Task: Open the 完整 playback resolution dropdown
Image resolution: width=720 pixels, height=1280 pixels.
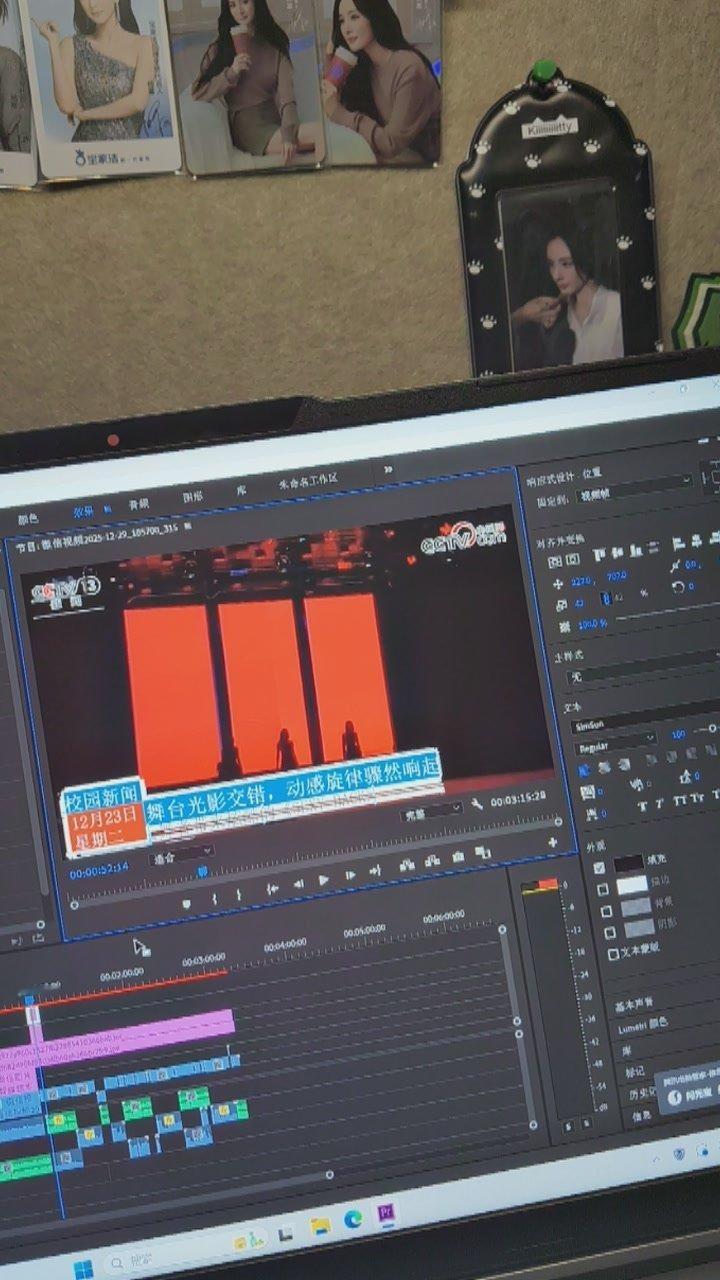Action: point(432,810)
